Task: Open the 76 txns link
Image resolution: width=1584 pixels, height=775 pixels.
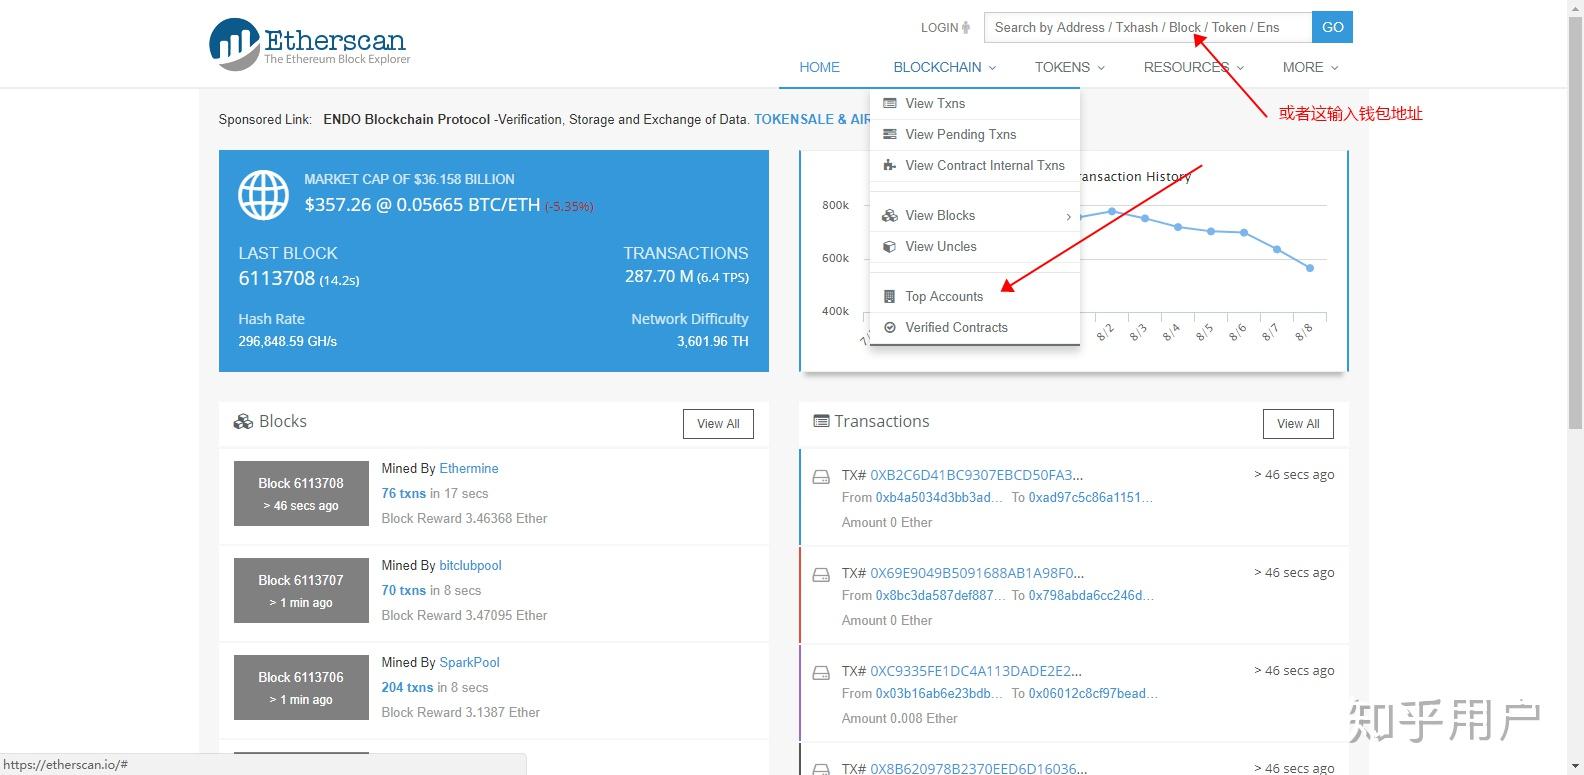Action: tap(403, 493)
